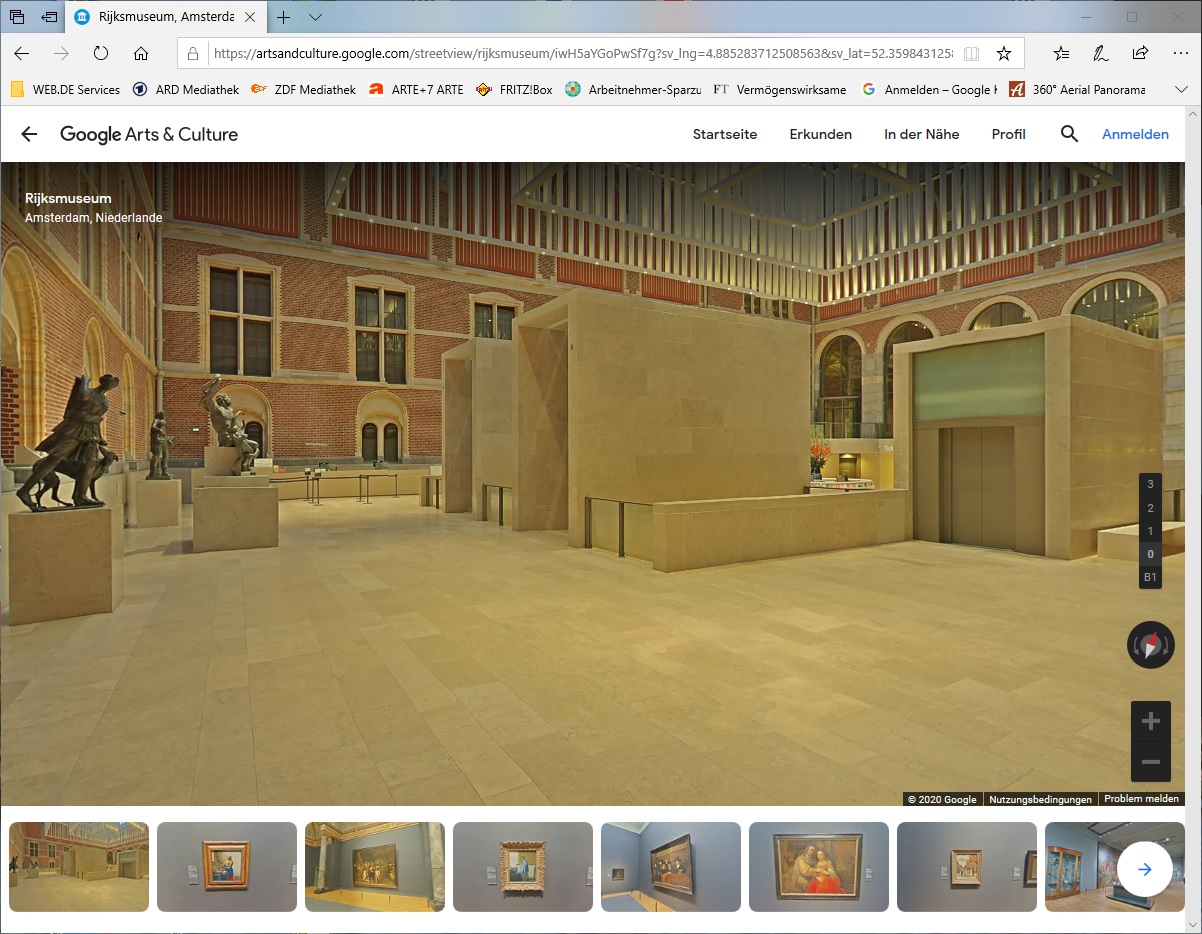The image size is (1202, 934).
Task: Open the ARD Mediathek bookmark
Action: 186,89
